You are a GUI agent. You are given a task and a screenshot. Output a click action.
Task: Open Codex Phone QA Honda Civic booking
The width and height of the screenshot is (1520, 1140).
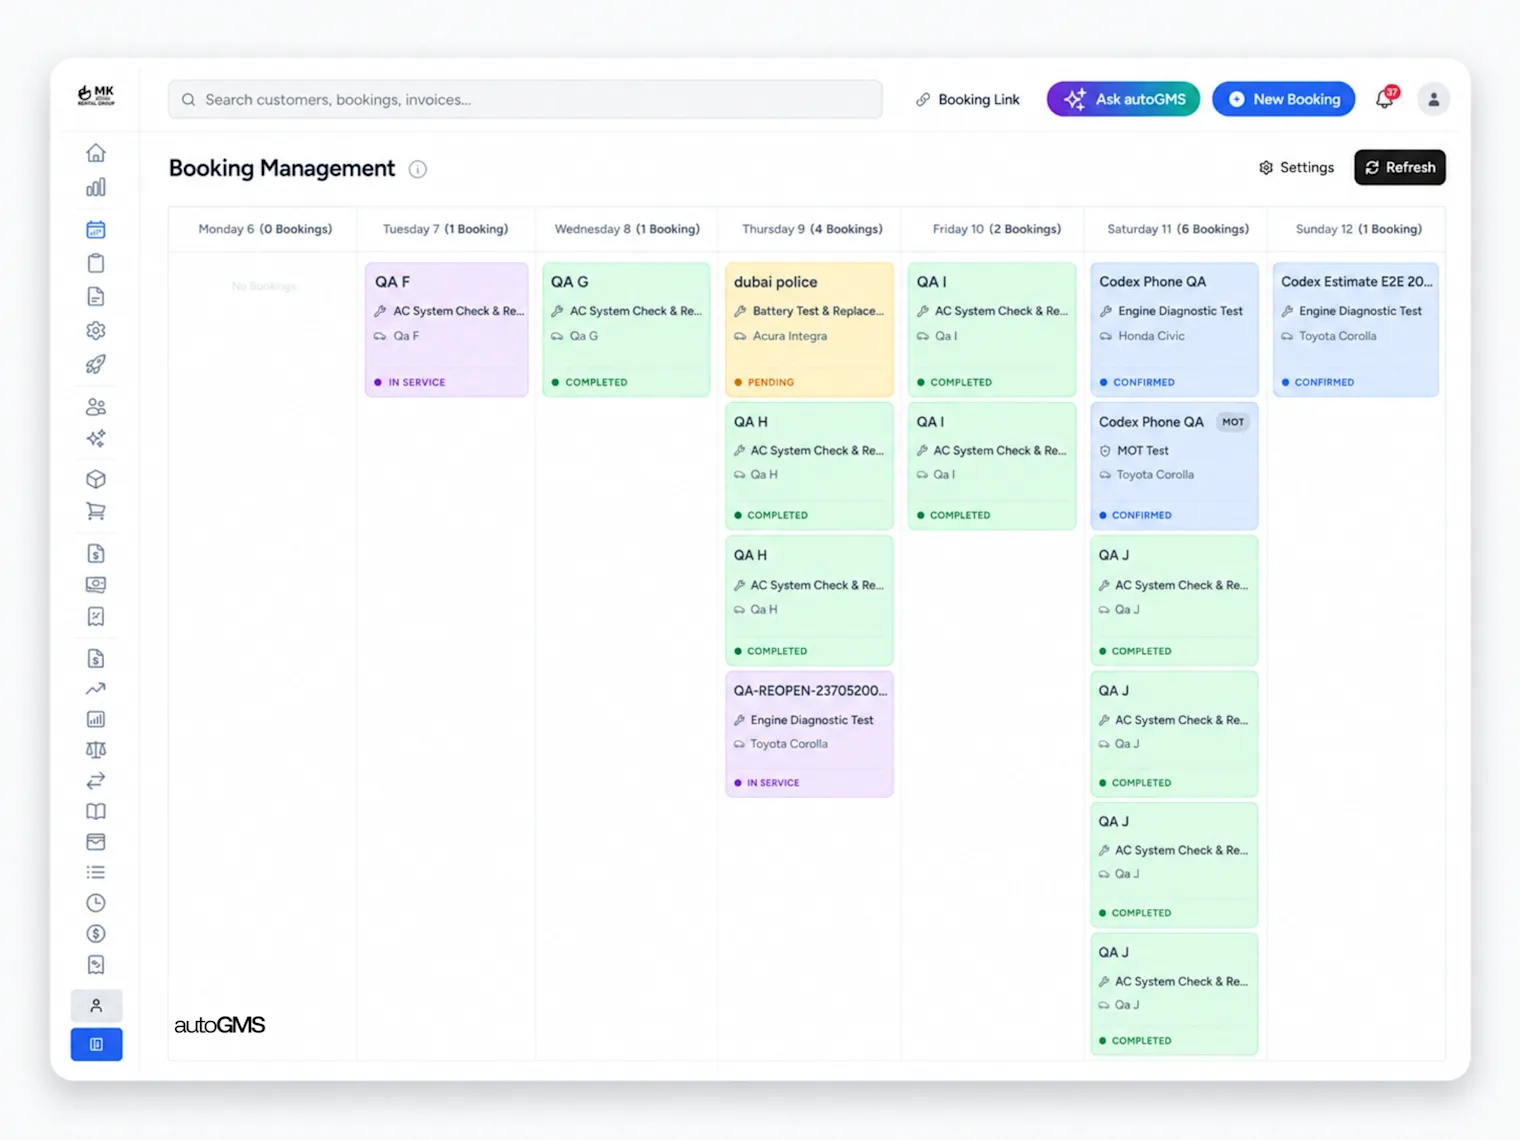(x=1174, y=330)
